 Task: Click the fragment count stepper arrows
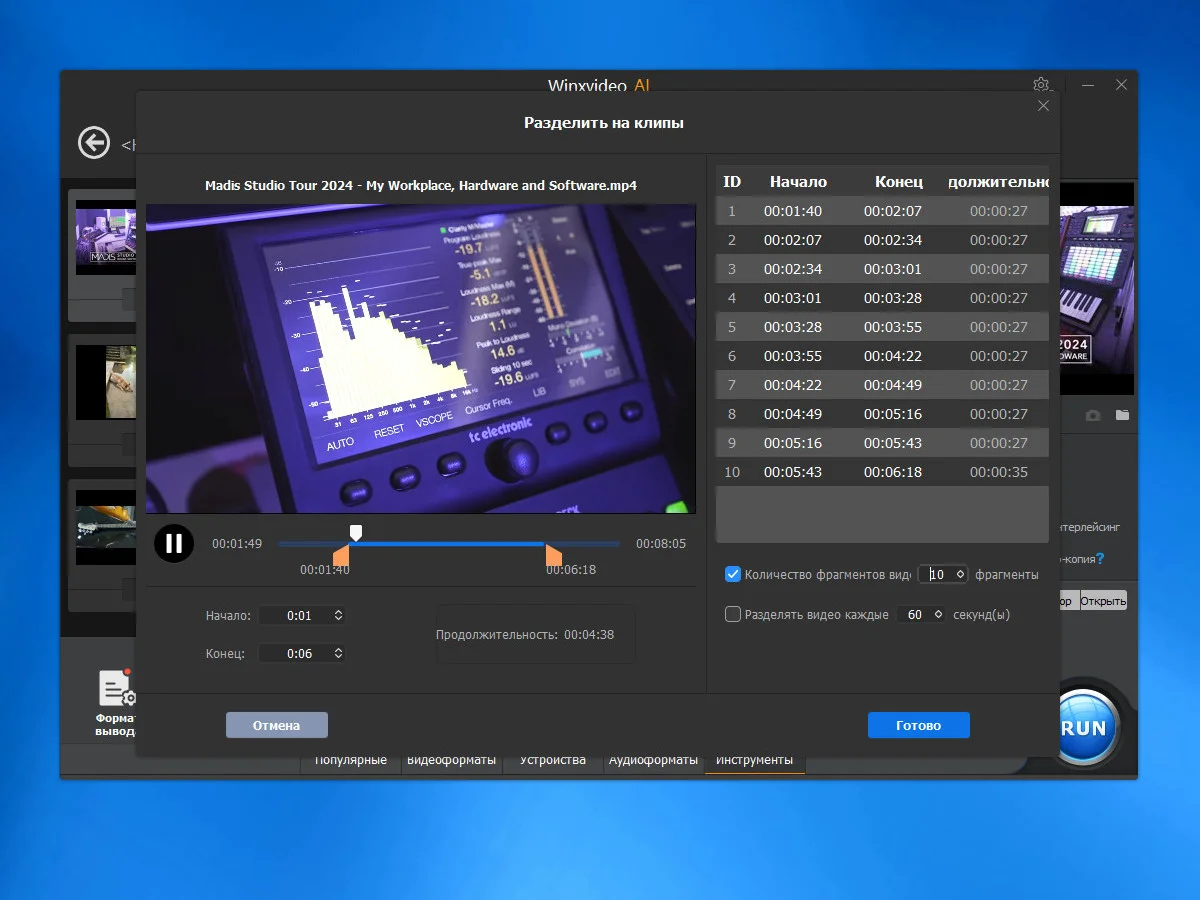(x=960, y=575)
